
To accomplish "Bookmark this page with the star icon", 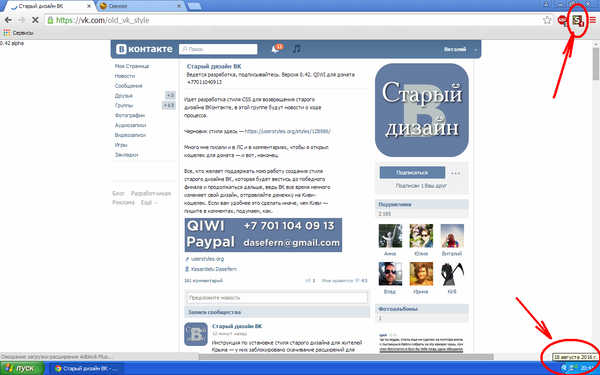I will pos(547,20).
